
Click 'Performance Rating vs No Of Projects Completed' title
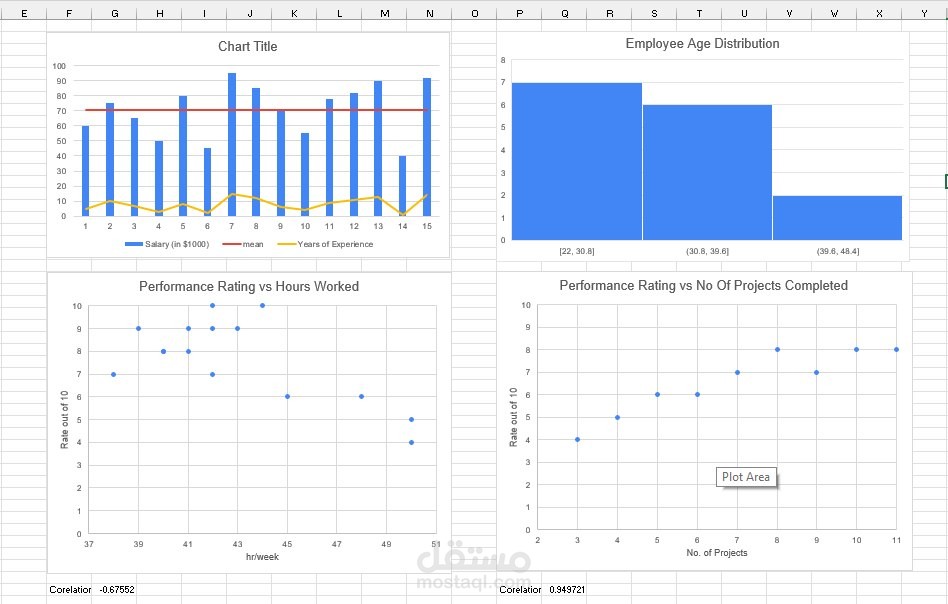(x=703, y=285)
